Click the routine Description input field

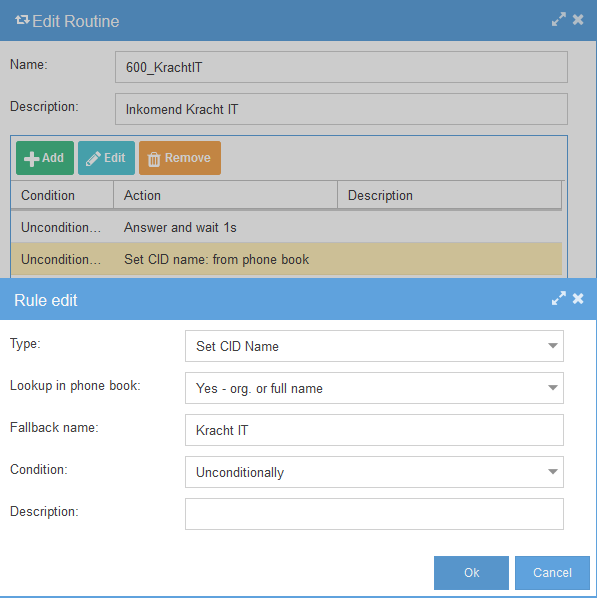coord(341,109)
